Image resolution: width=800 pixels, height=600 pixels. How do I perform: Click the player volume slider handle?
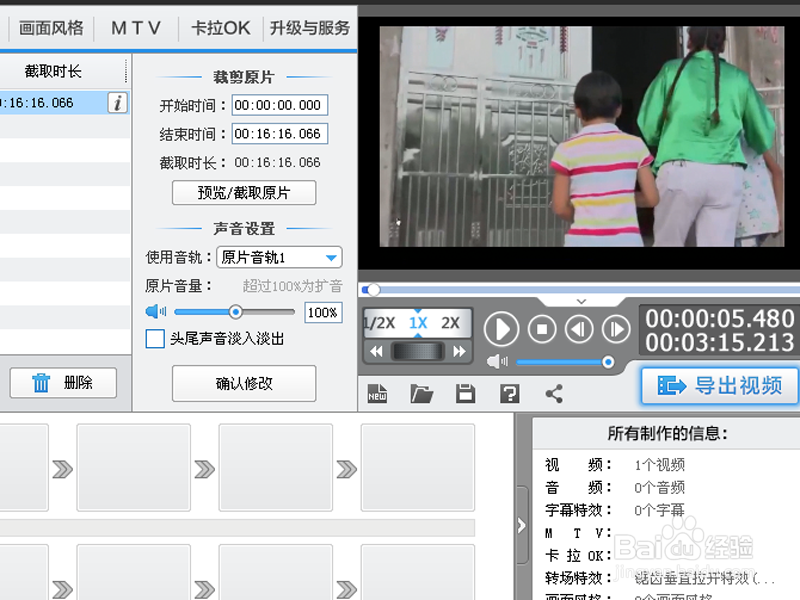[x=608, y=362]
